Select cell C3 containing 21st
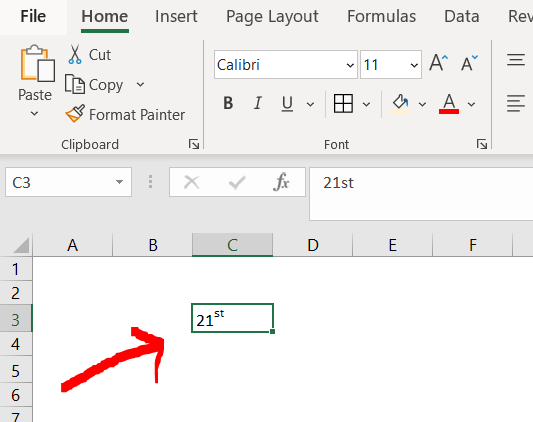The image size is (533, 422). tap(233, 318)
